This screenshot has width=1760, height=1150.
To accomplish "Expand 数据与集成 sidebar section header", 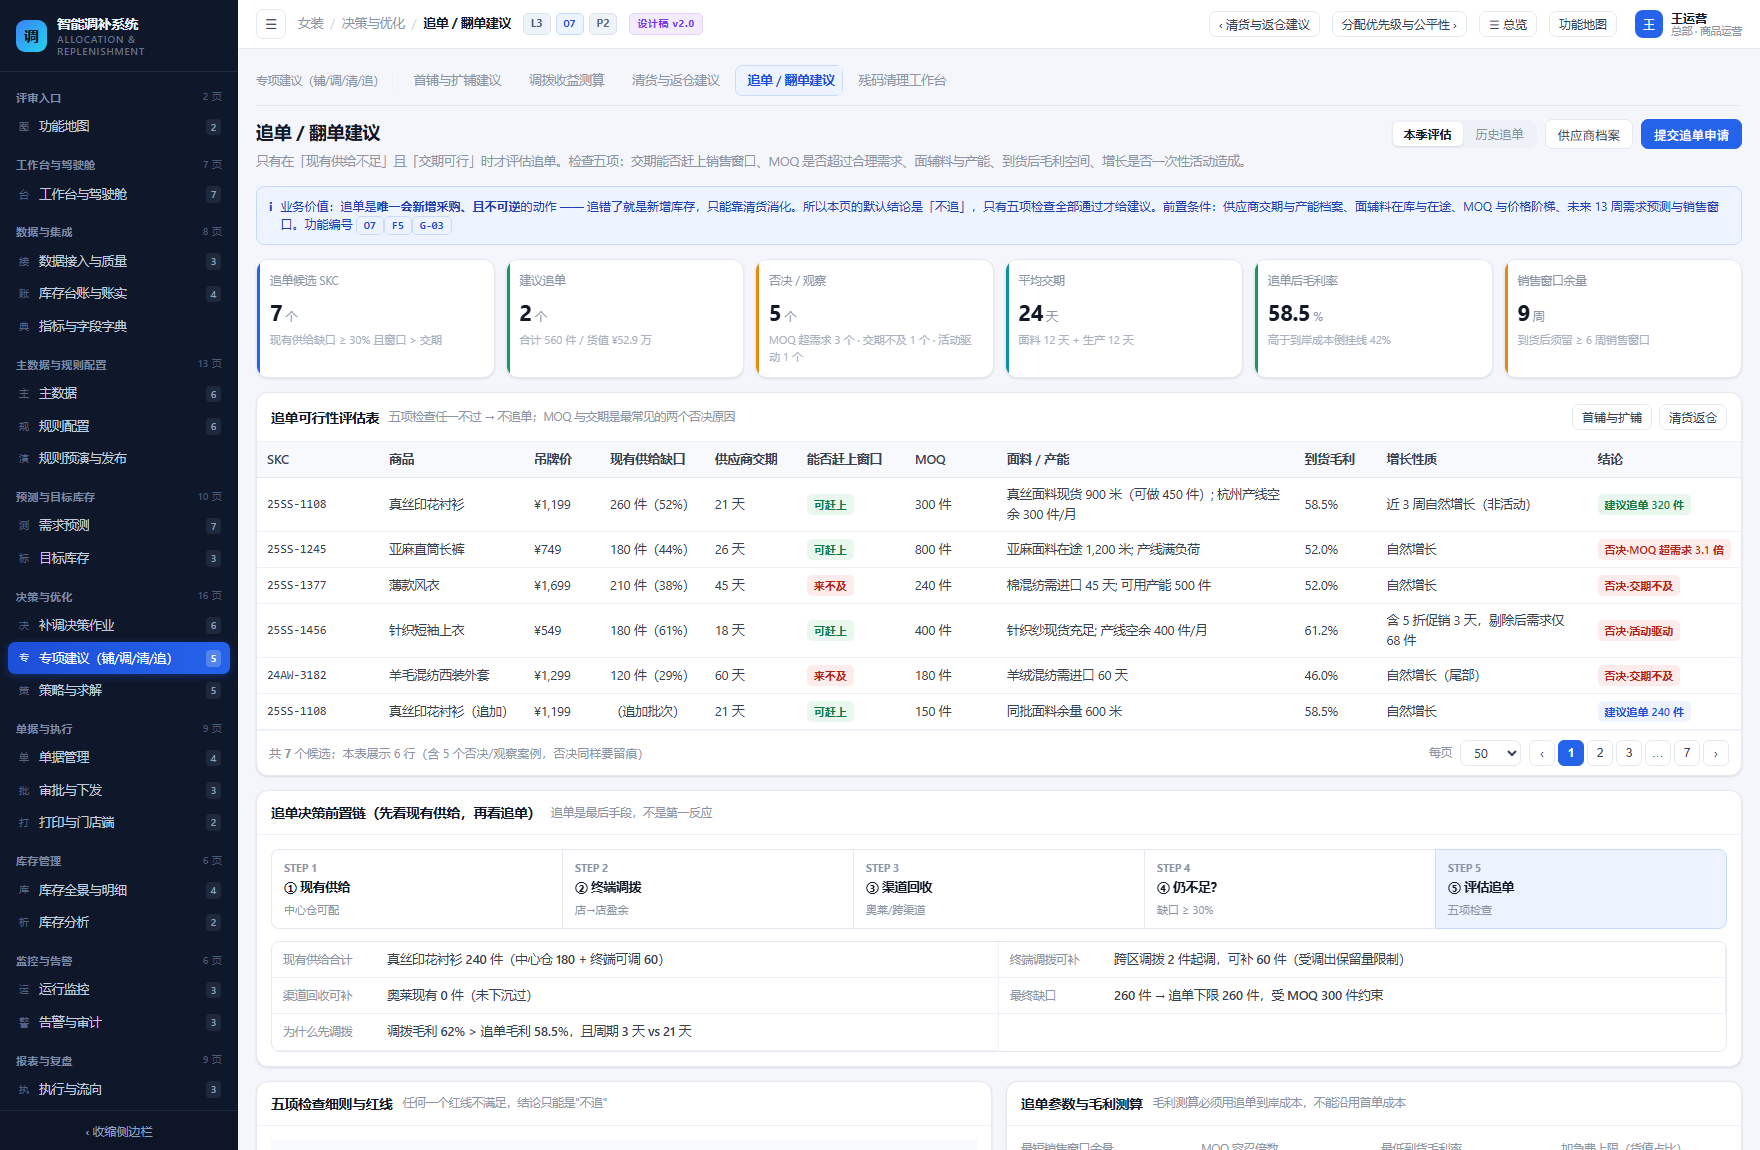I will pyautogui.click(x=119, y=232).
